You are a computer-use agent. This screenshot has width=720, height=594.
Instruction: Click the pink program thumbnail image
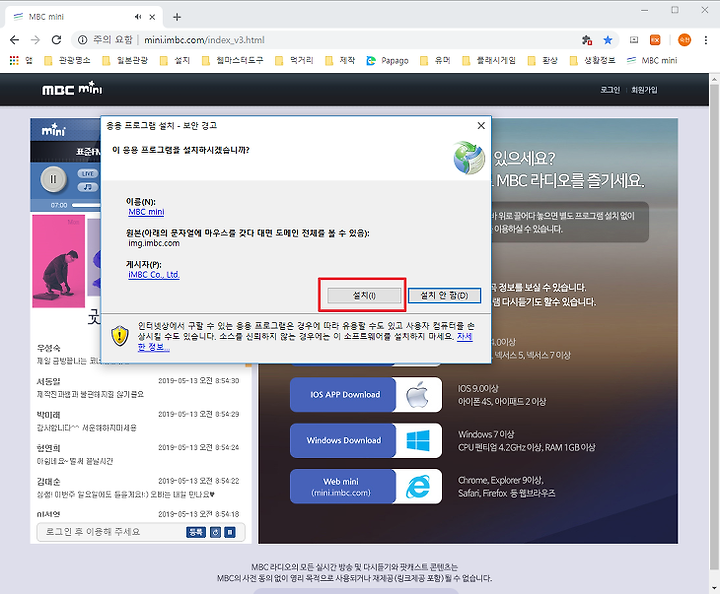point(58,261)
